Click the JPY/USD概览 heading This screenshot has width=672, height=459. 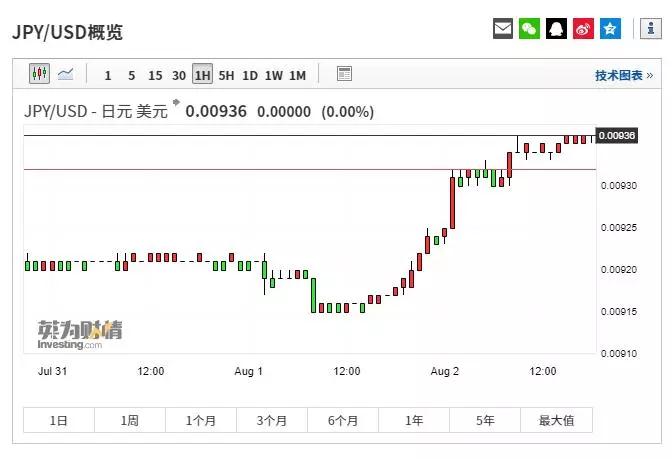pyautogui.click(x=68, y=32)
